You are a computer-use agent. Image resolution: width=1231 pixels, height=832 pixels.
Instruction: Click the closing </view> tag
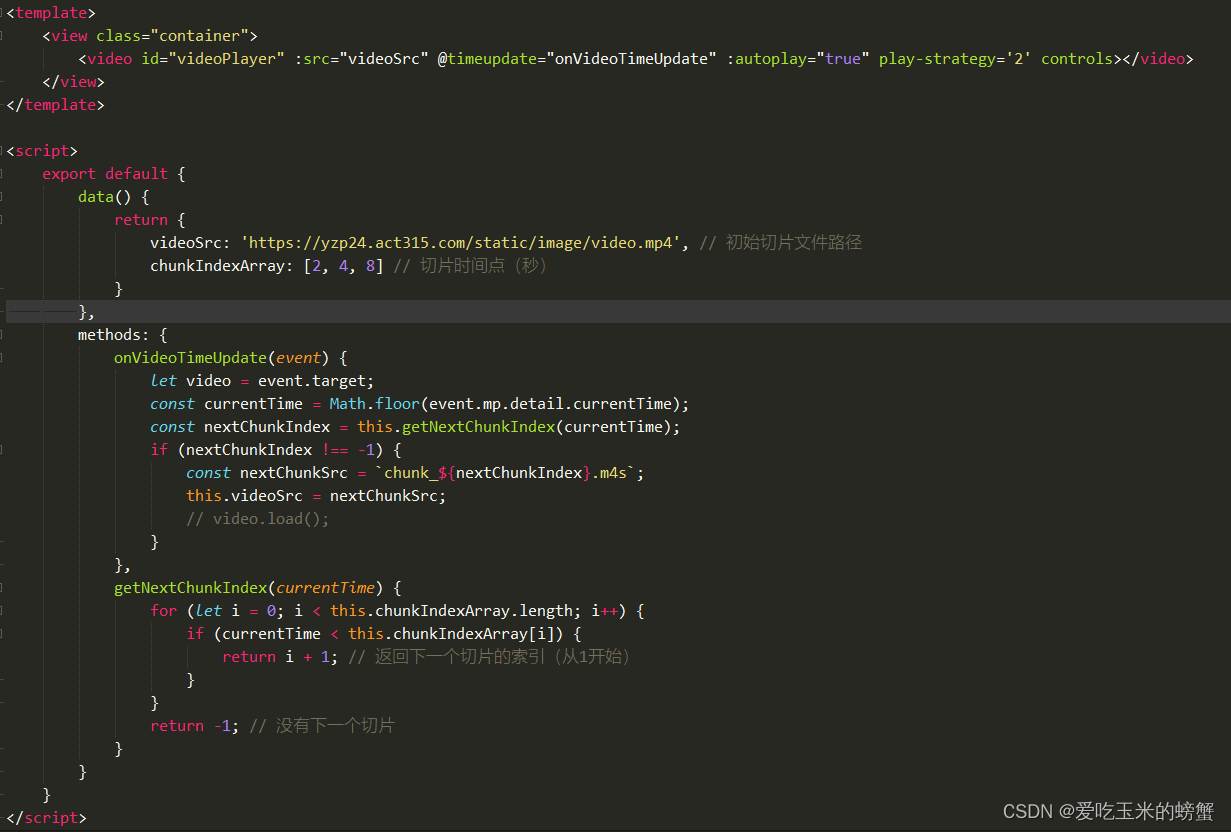coord(73,82)
